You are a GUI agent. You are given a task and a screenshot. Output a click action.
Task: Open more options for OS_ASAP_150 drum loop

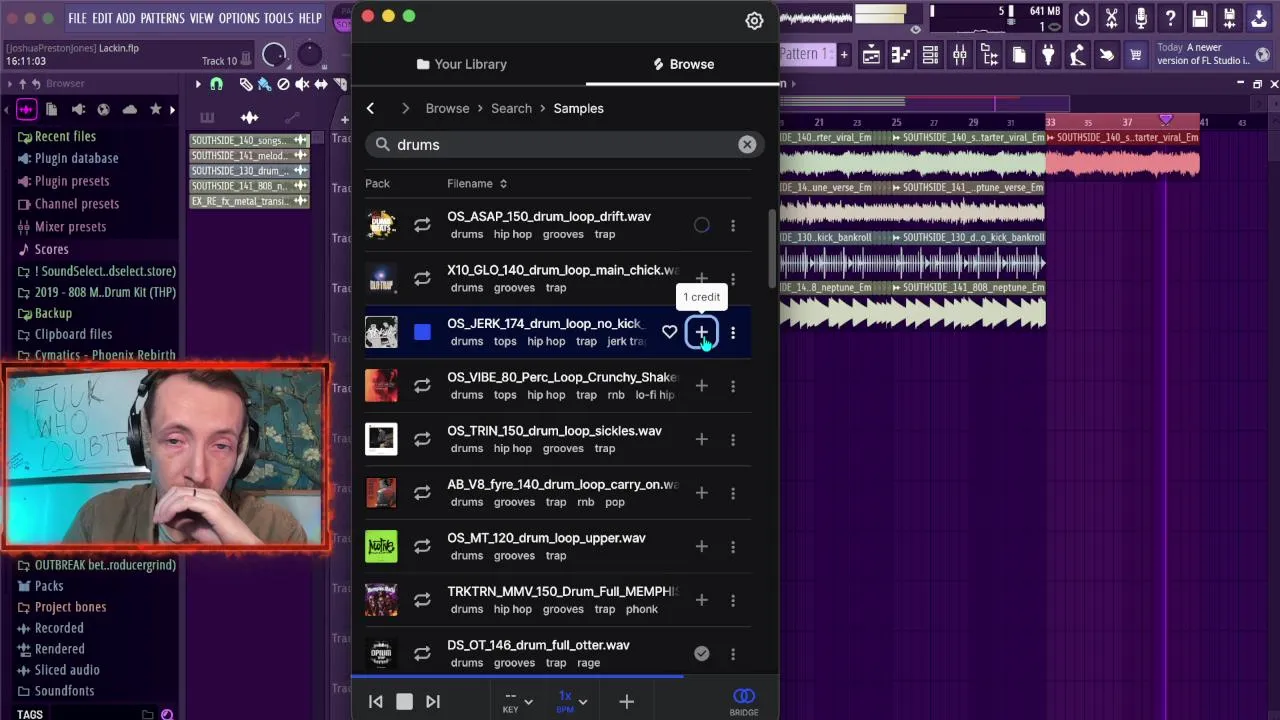(x=733, y=225)
